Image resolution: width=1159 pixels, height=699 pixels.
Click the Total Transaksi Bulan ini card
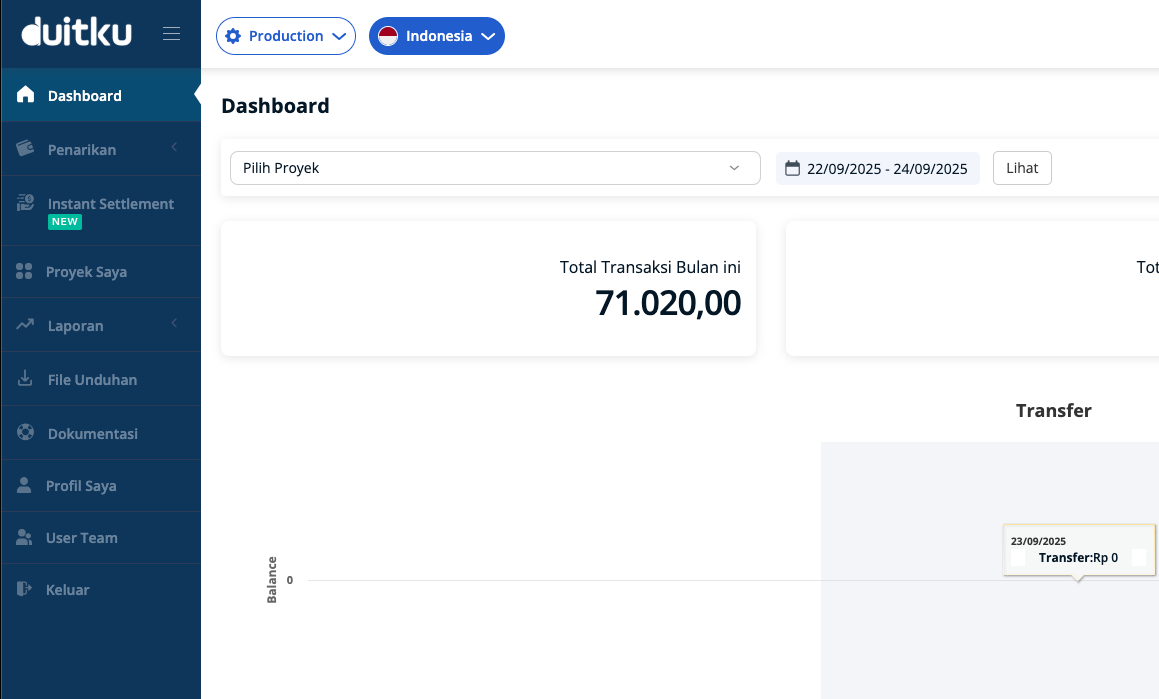488,288
